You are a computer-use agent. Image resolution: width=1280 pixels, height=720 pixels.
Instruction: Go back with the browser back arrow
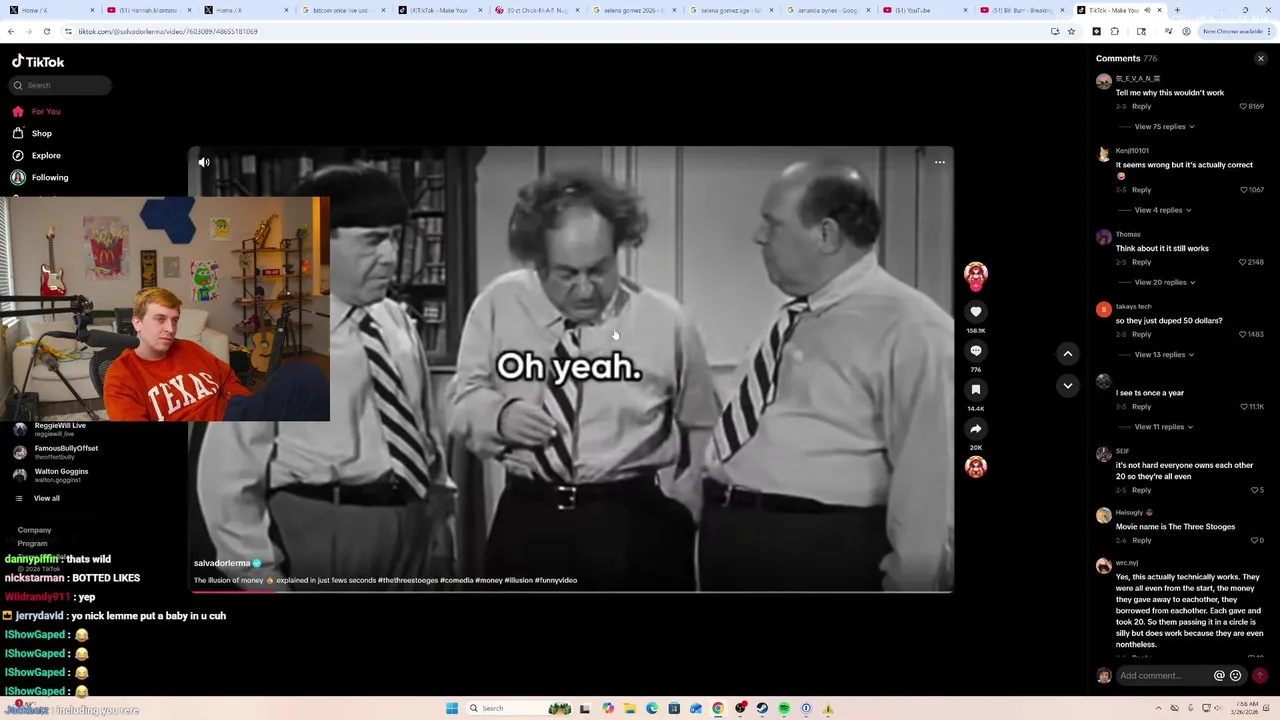(11, 31)
